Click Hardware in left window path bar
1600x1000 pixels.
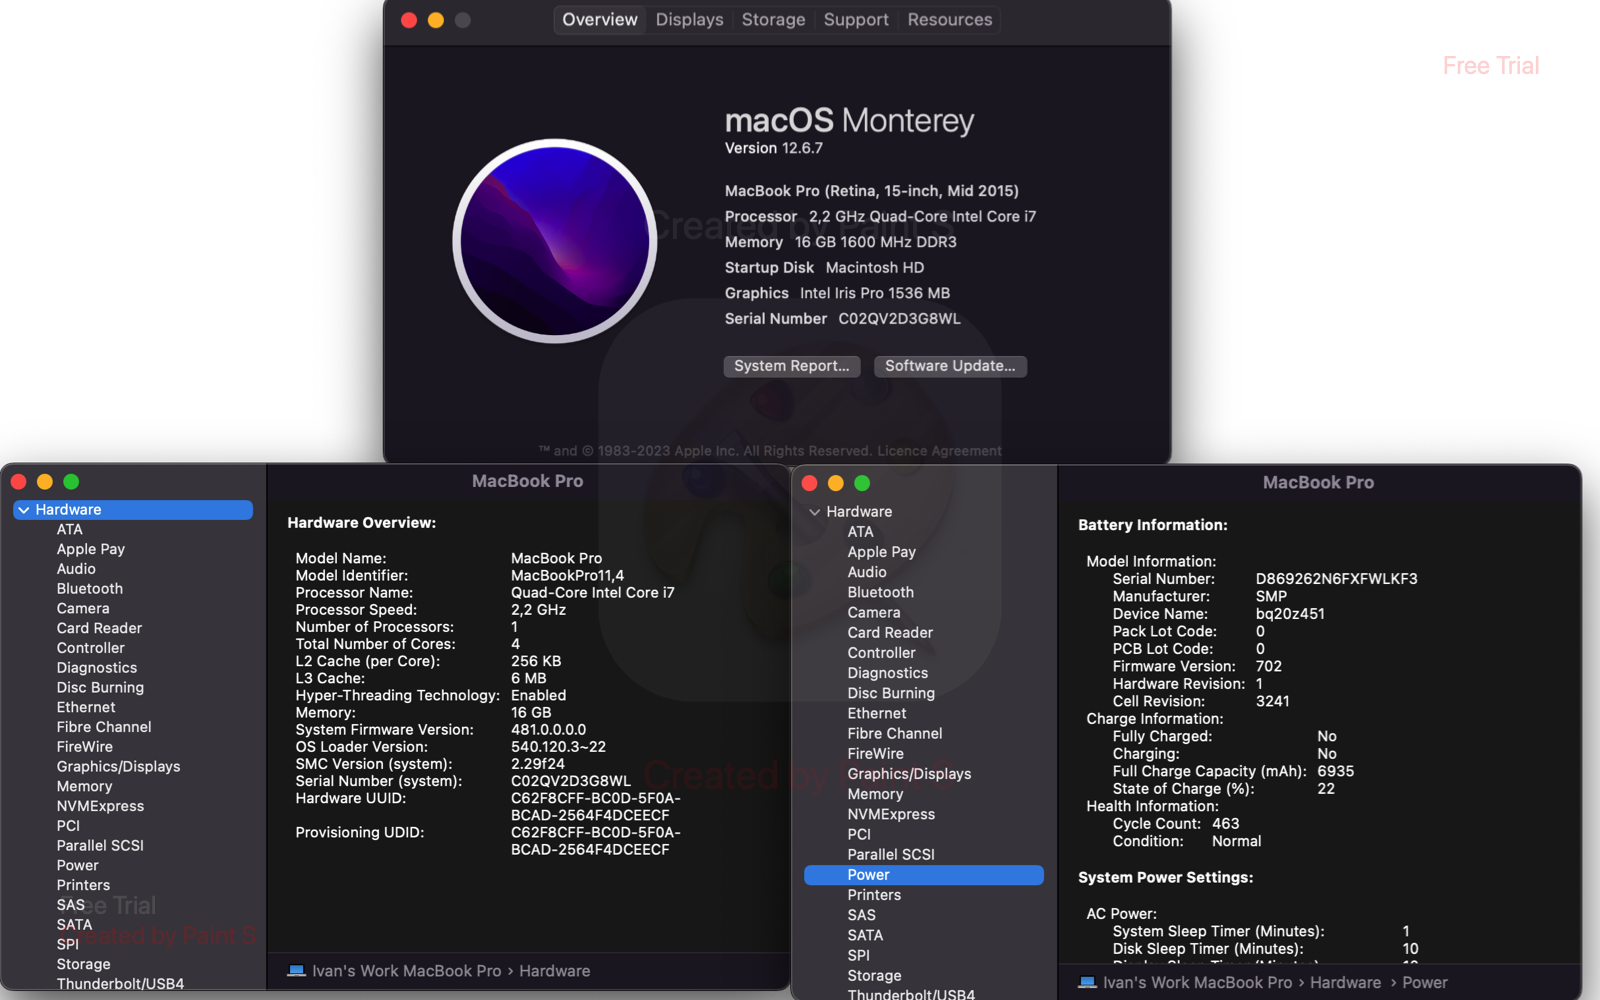tap(555, 971)
